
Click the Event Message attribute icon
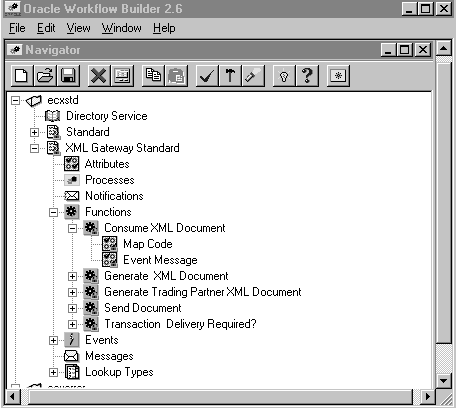pos(110,260)
